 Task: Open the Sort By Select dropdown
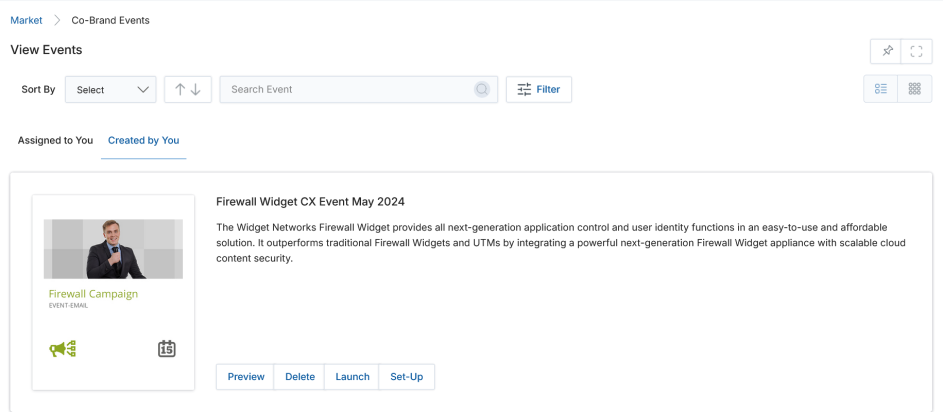point(111,90)
